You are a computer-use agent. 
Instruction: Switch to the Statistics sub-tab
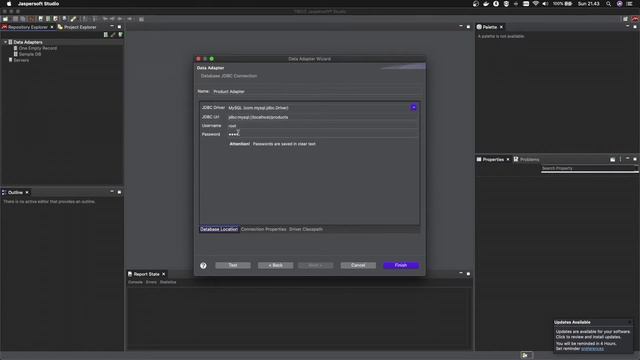click(168, 282)
